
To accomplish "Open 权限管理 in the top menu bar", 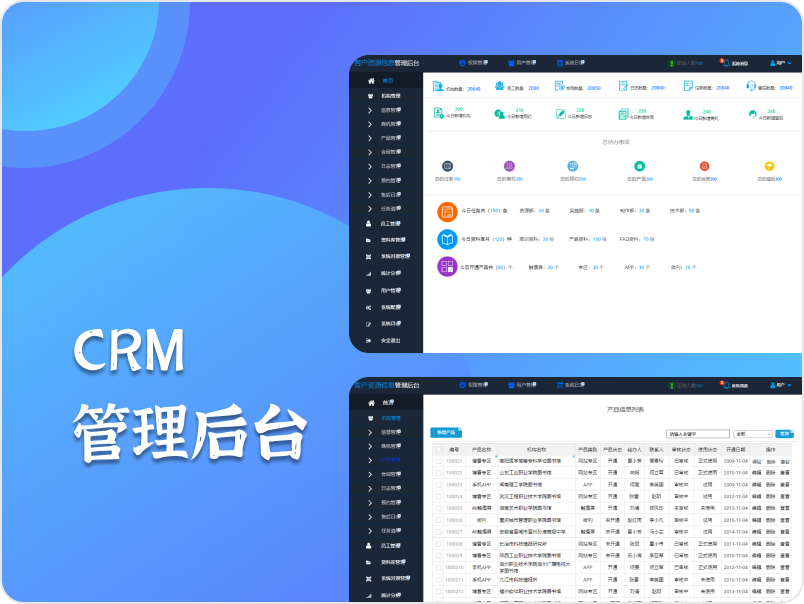I will coord(473,61).
